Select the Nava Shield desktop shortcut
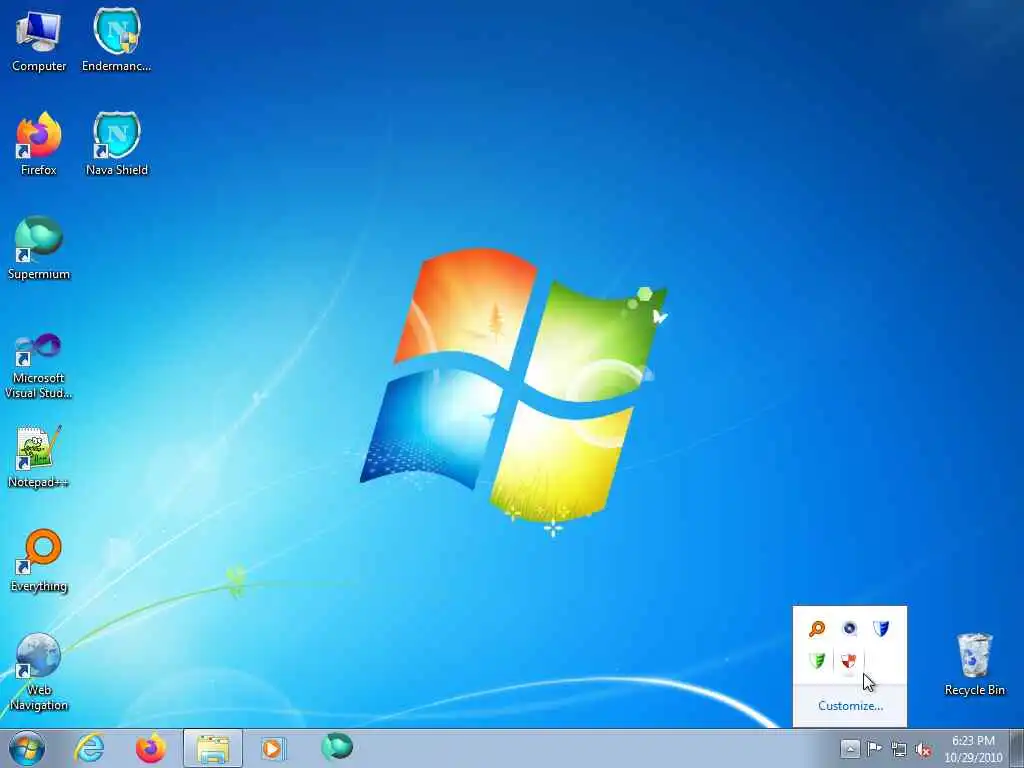The image size is (1024, 768). 117,144
